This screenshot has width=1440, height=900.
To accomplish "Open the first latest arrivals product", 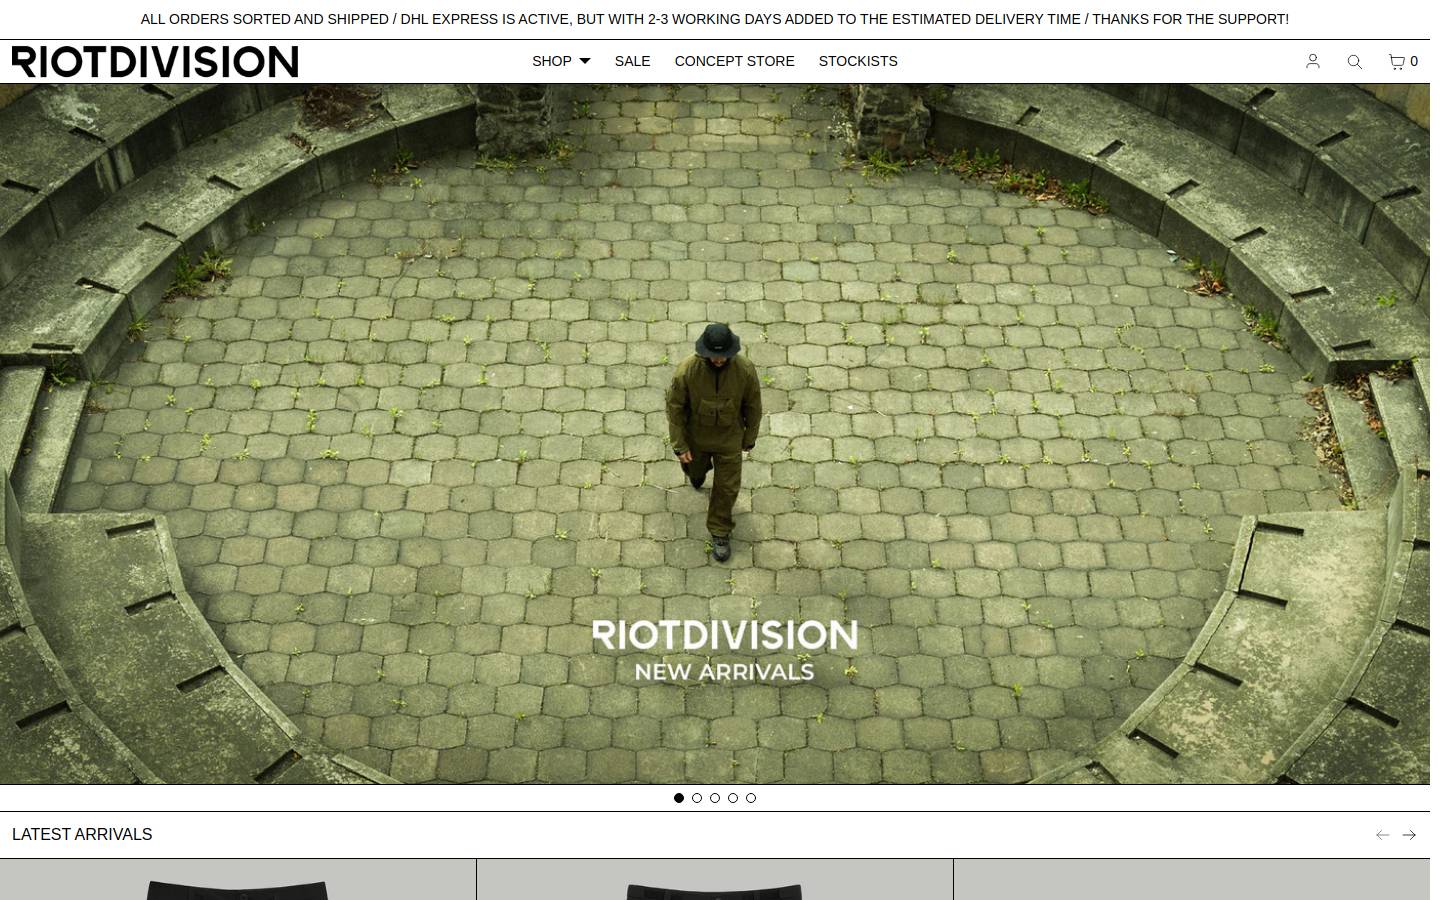I will pyautogui.click(x=238, y=880).
